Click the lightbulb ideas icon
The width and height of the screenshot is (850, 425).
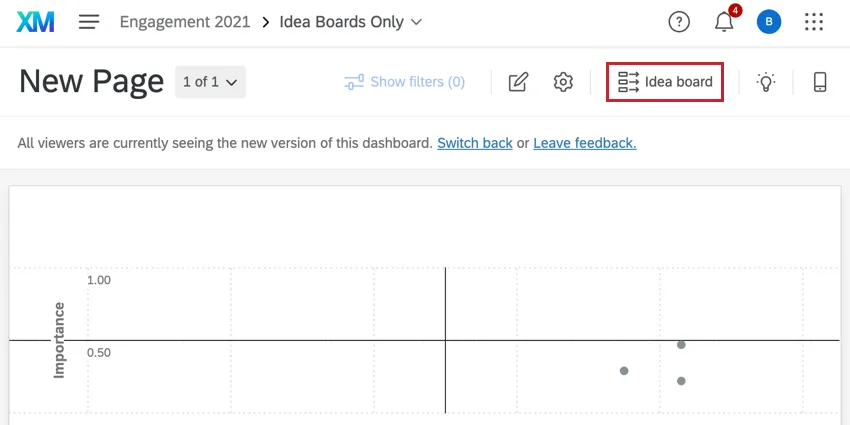[766, 82]
